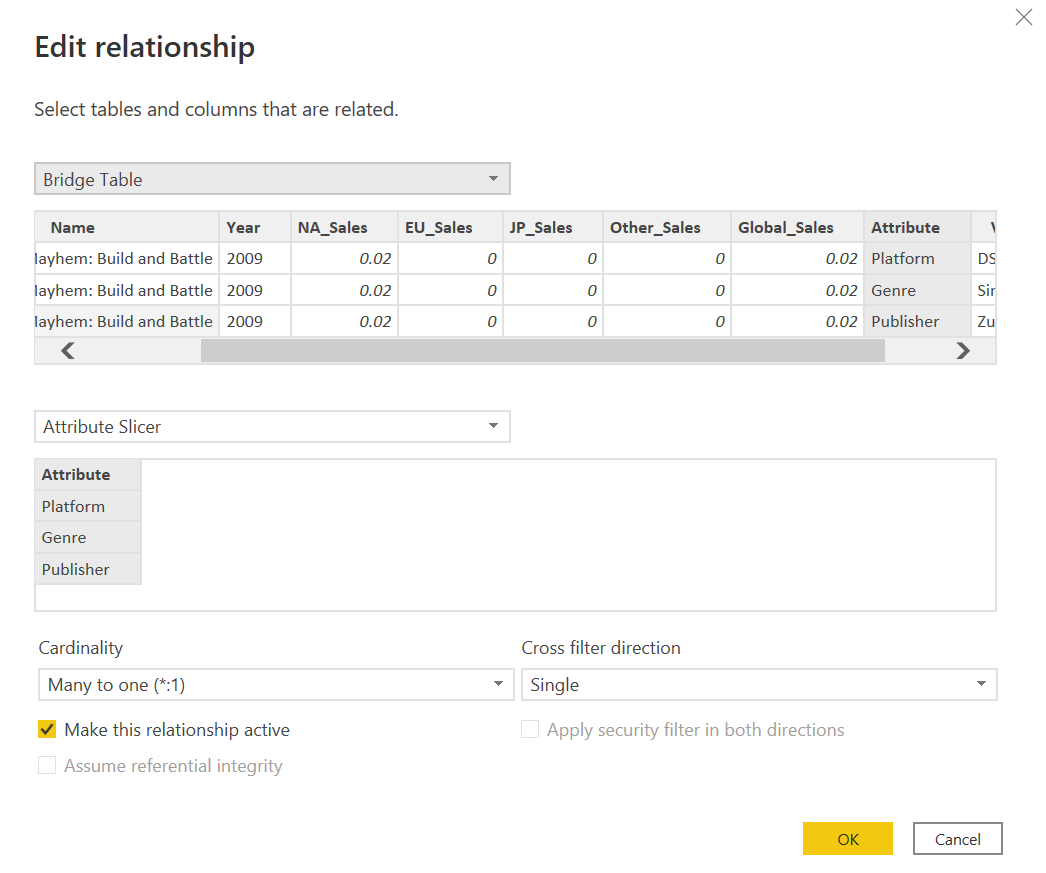Open the Attribute Slicer table dropdown
Viewport: 1046px width, 873px height.
pos(272,426)
